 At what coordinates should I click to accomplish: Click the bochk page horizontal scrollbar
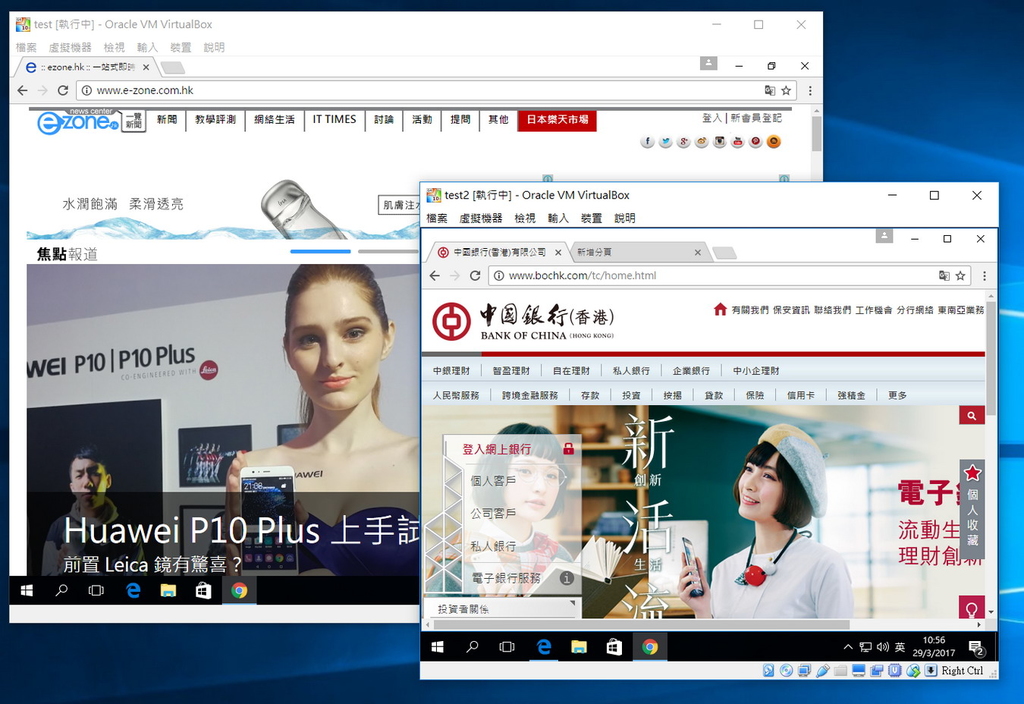(x=641, y=625)
